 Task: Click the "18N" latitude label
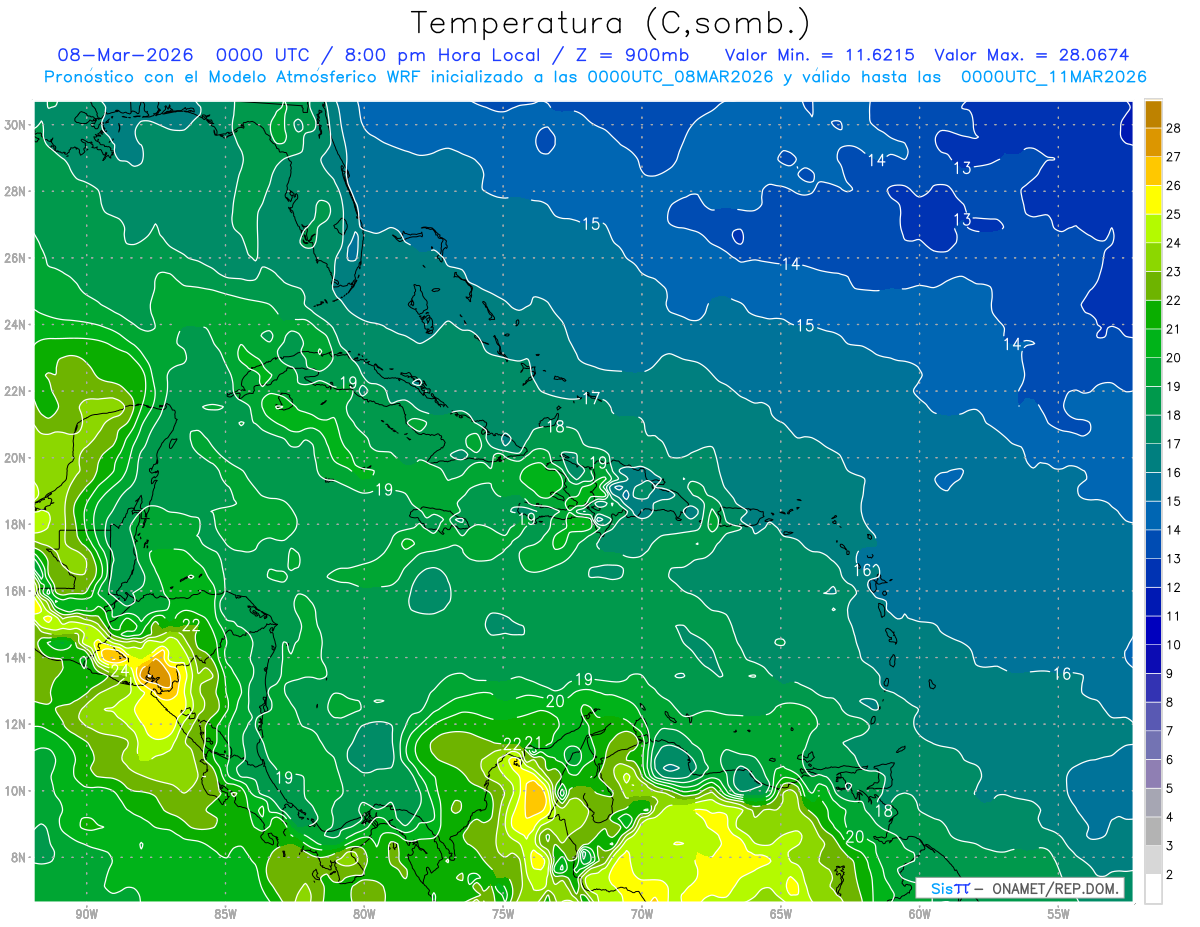(x=17, y=524)
